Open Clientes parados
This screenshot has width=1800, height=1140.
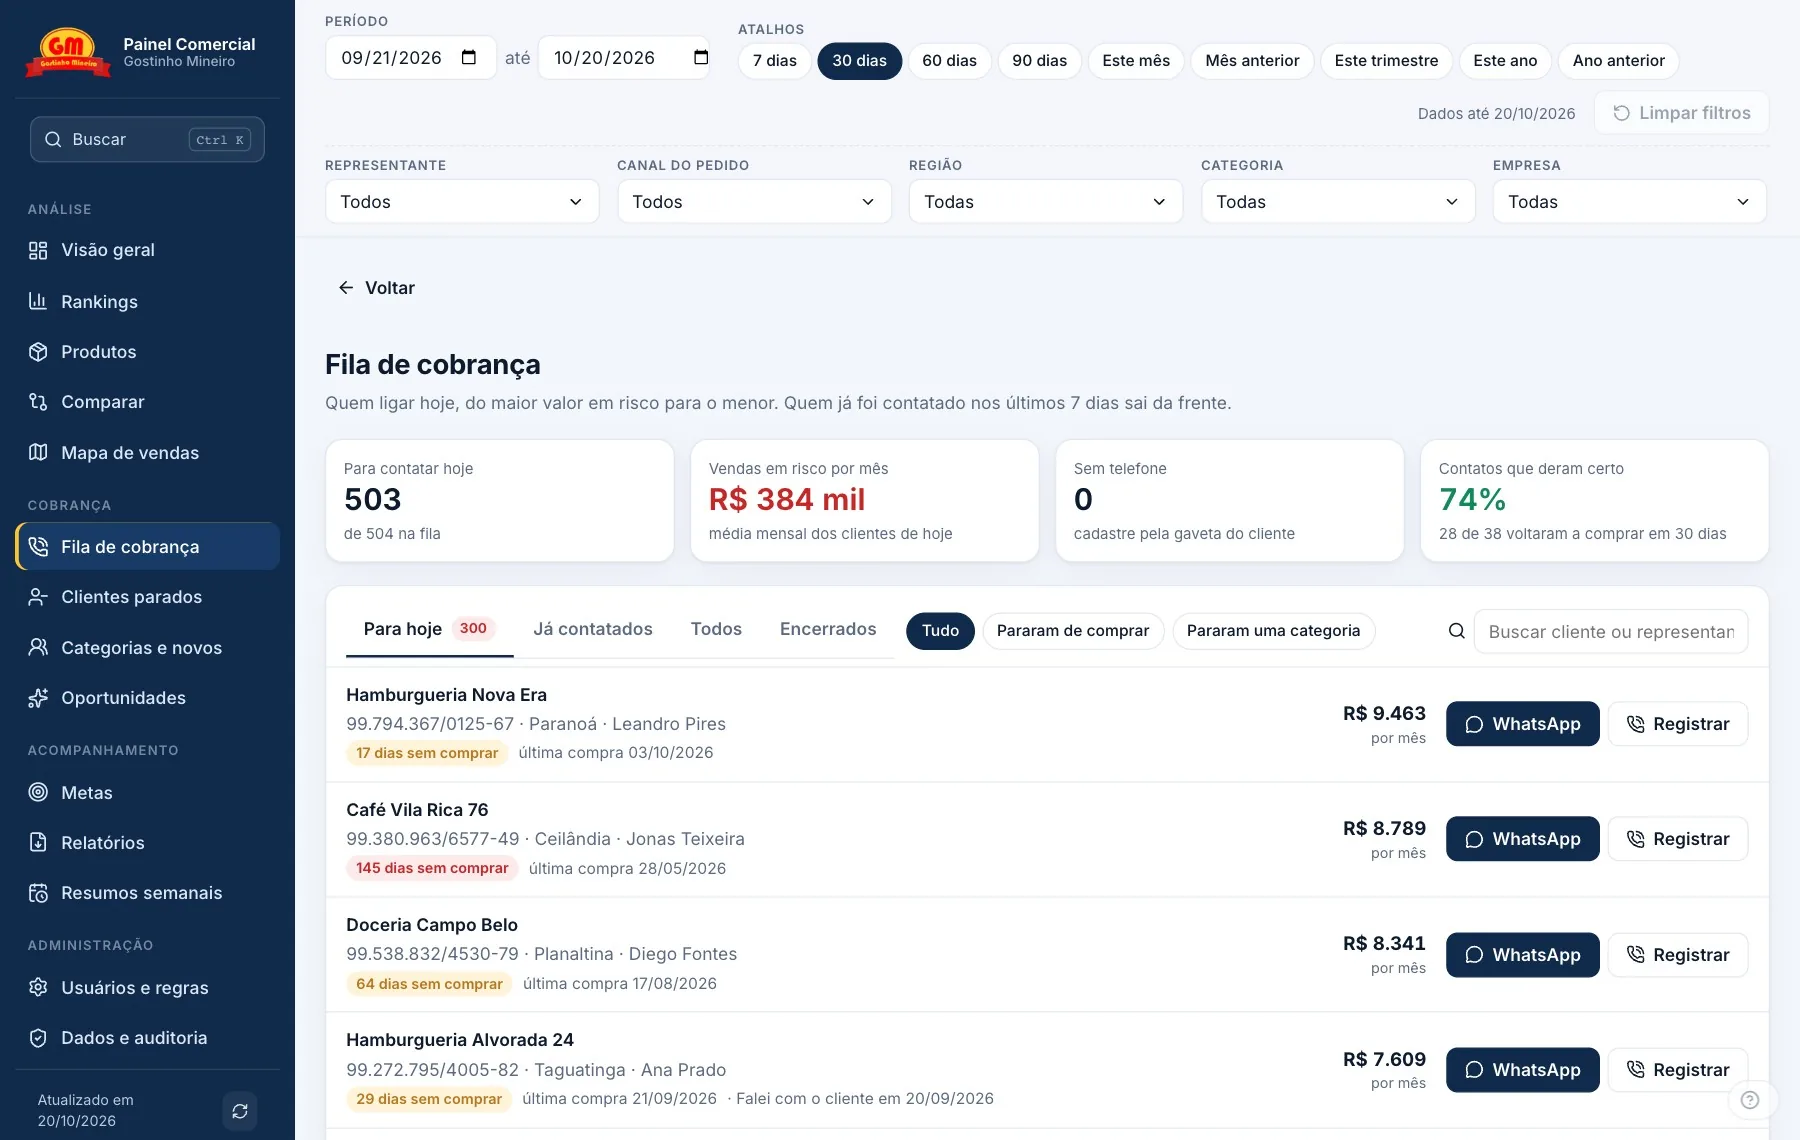(147, 597)
